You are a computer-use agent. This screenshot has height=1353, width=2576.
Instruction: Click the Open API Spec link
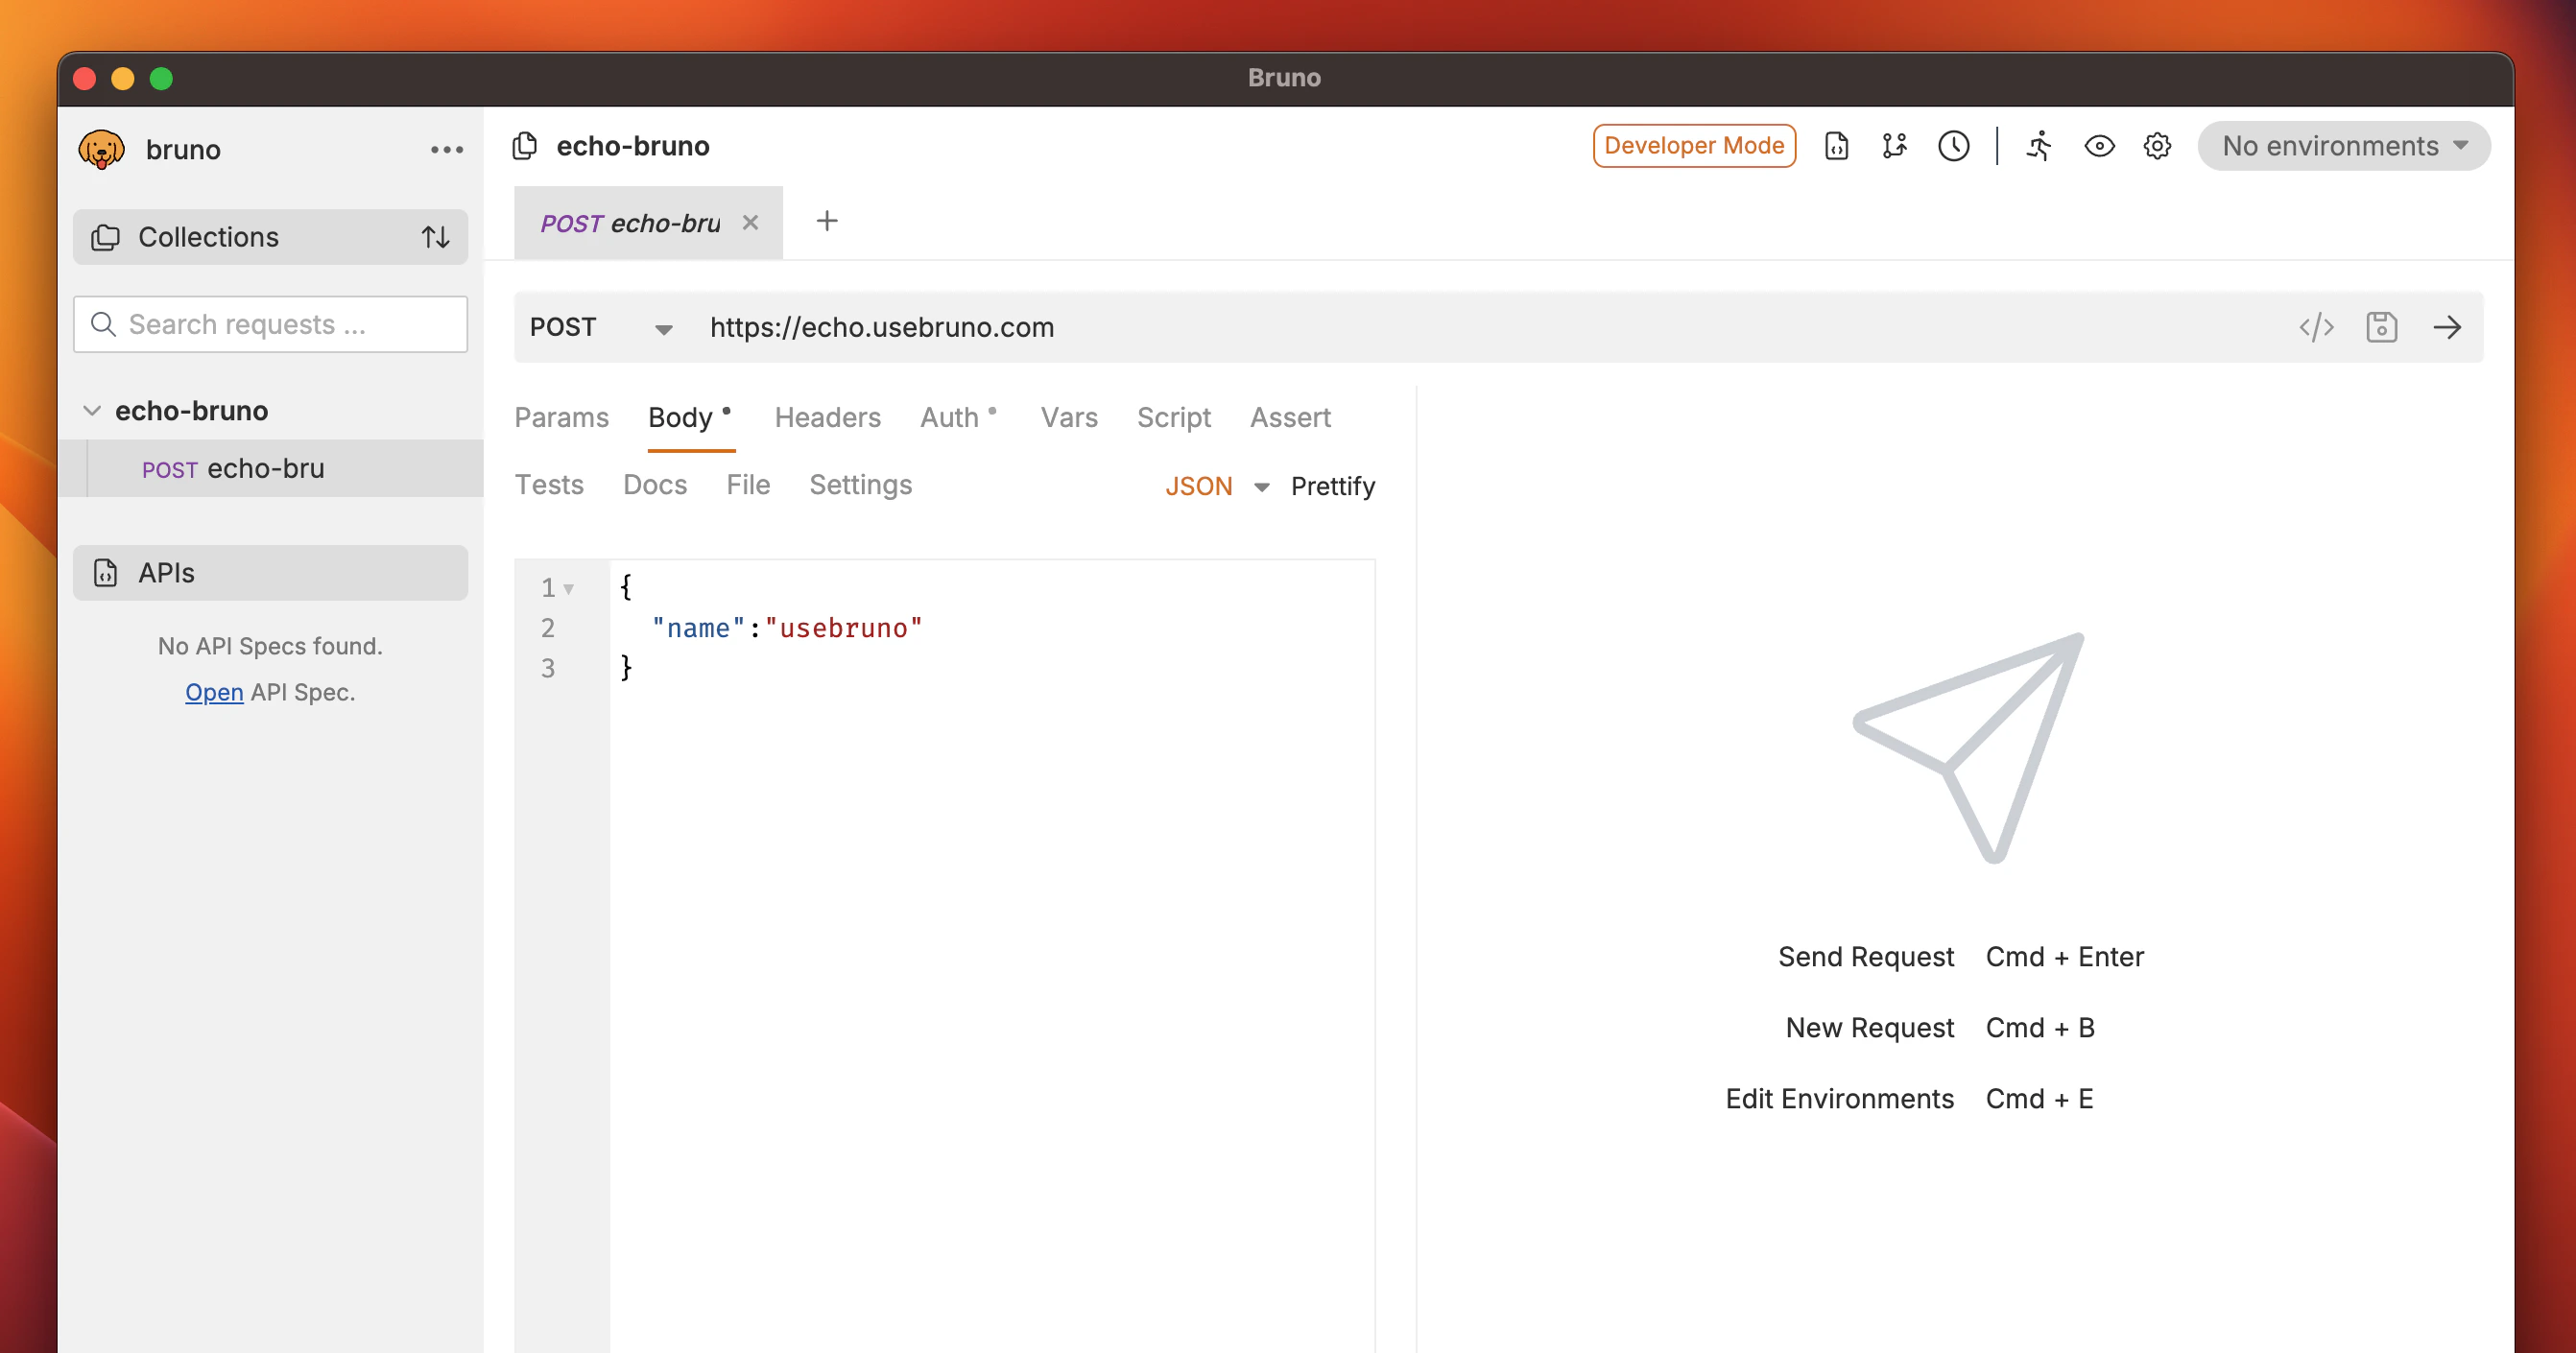(214, 692)
